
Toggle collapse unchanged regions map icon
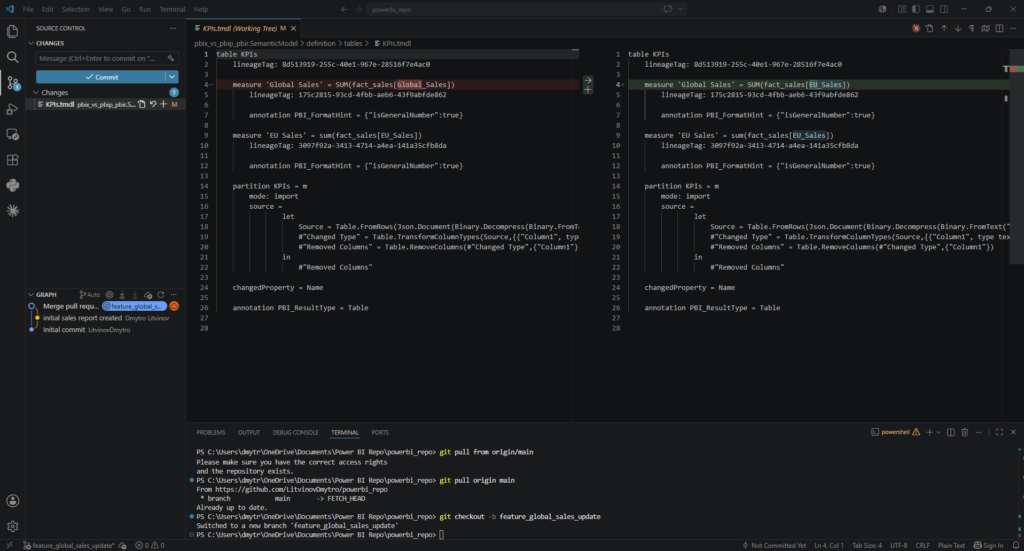(x=985, y=28)
